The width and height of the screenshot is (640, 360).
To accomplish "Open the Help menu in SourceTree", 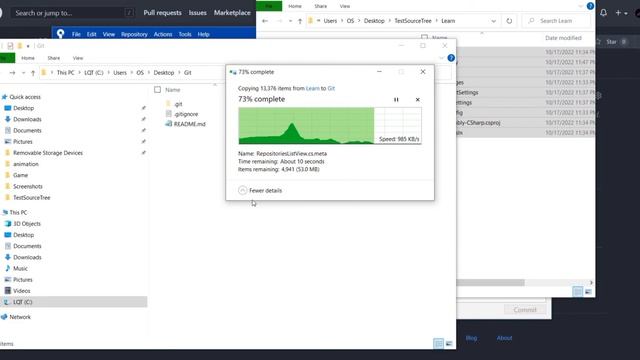I will pyautogui.click(x=203, y=34).
